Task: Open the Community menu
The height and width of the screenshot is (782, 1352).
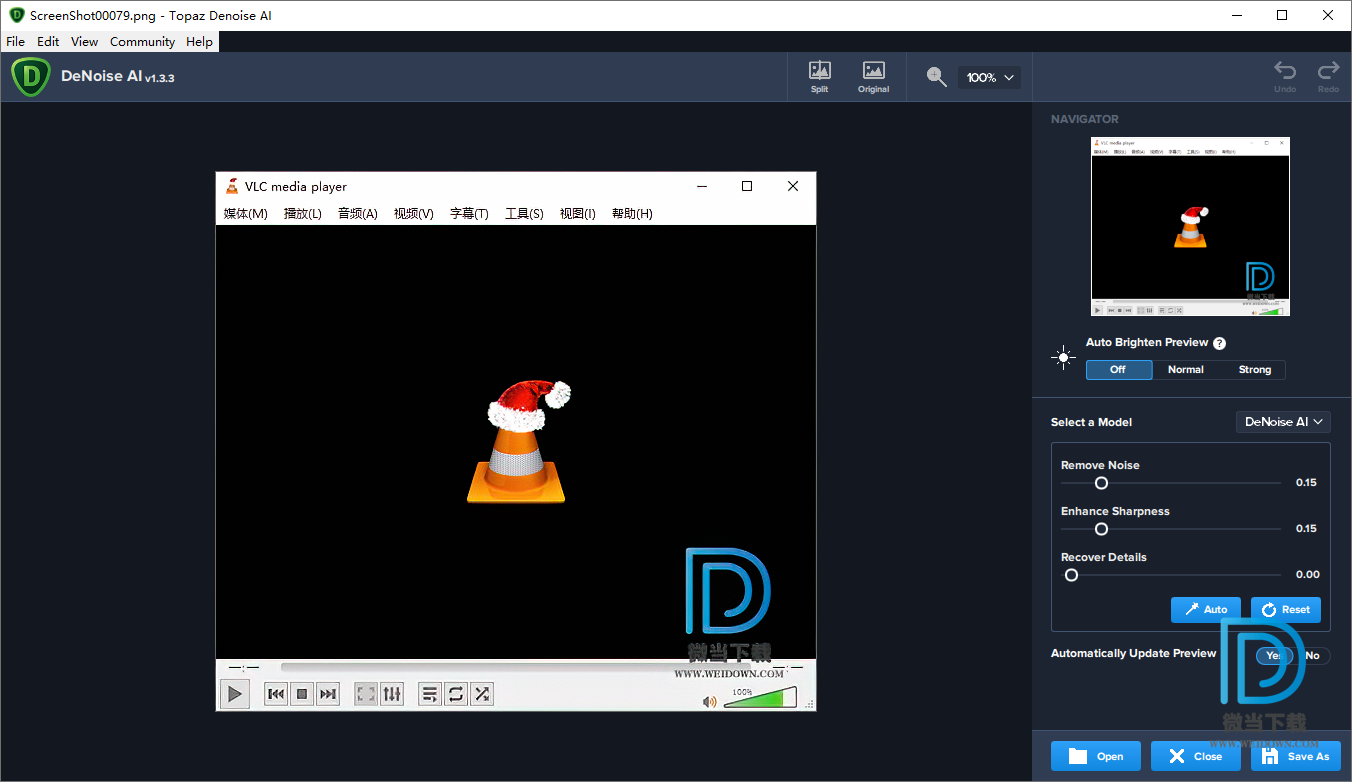Action: 142,42
